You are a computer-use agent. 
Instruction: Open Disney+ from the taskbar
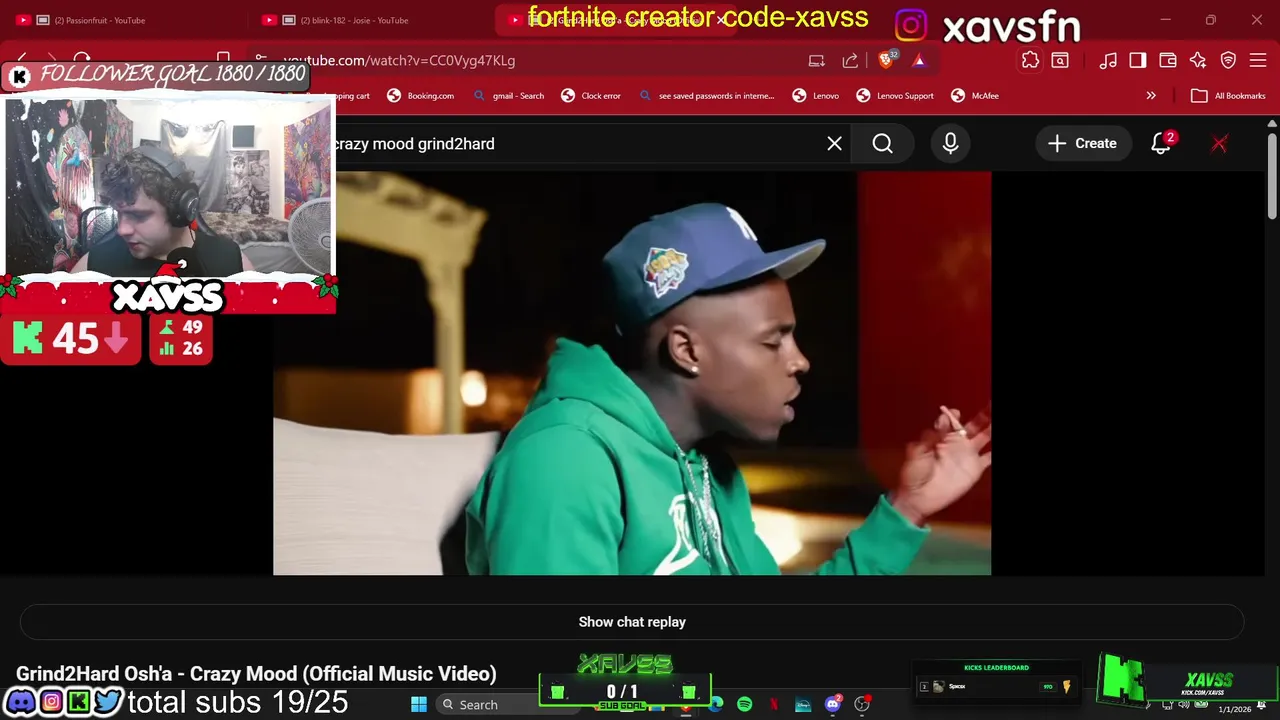coord(803,704)
